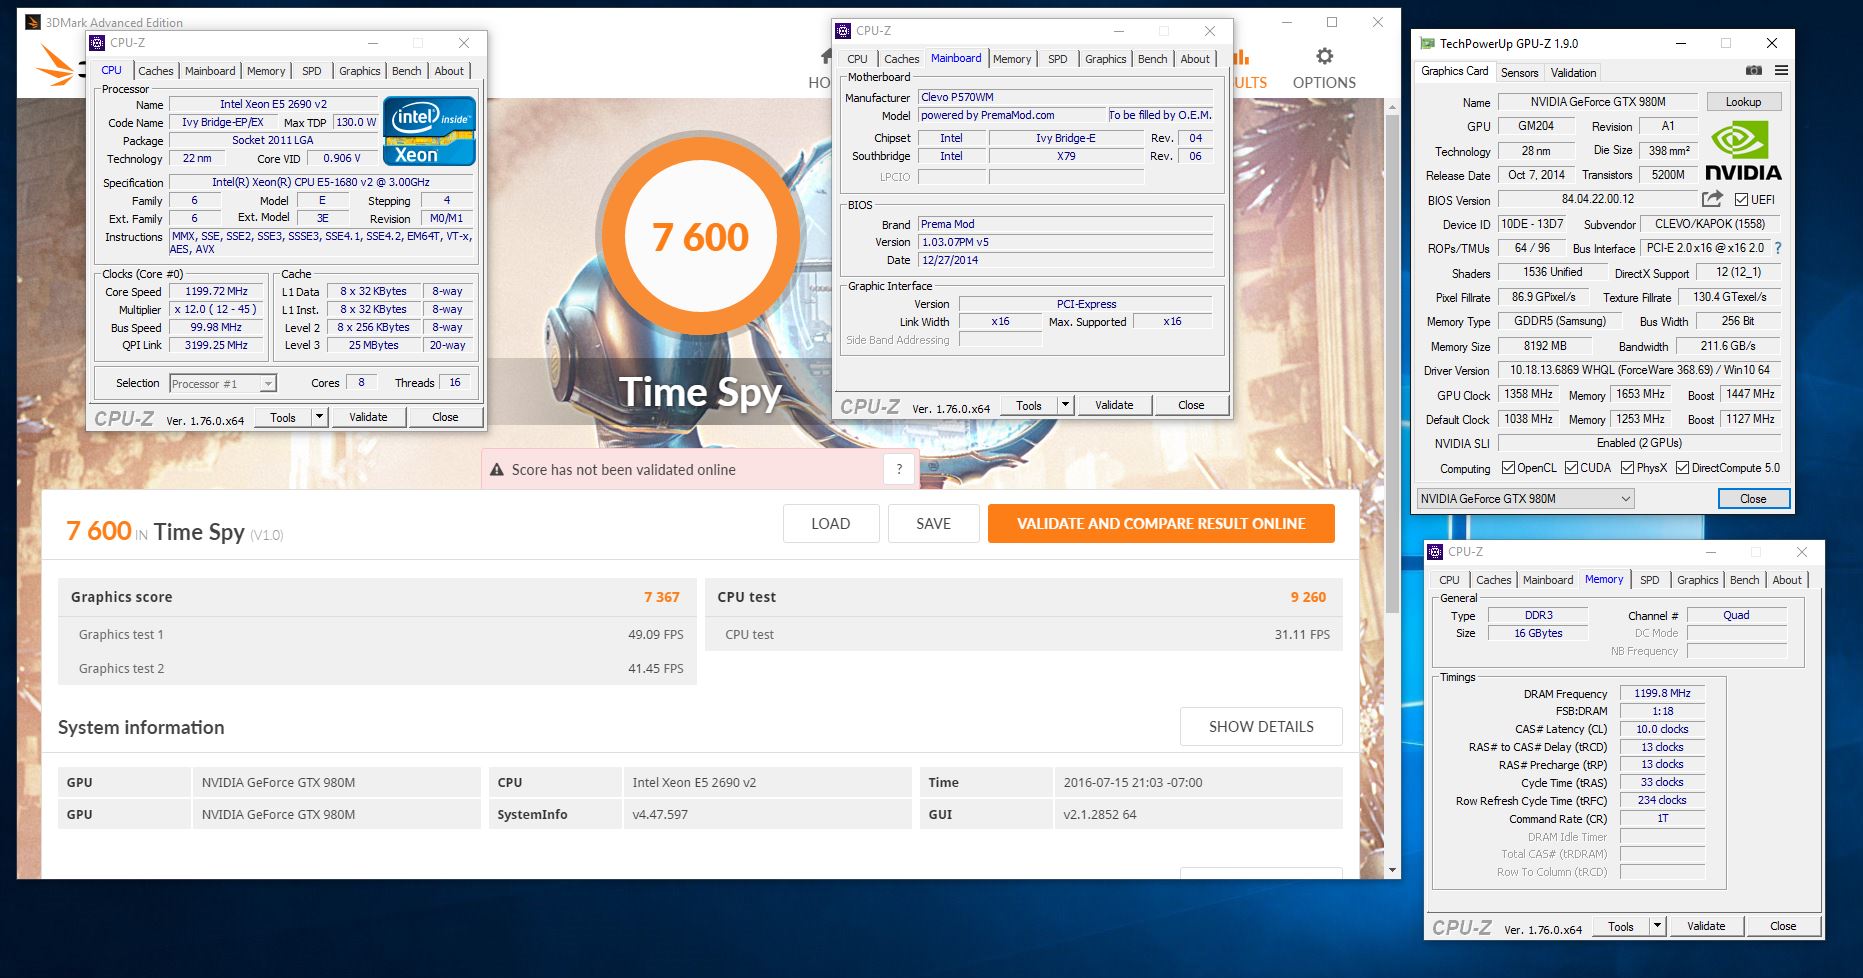Click the LOAD button in 3DMark

click(831, 523)
